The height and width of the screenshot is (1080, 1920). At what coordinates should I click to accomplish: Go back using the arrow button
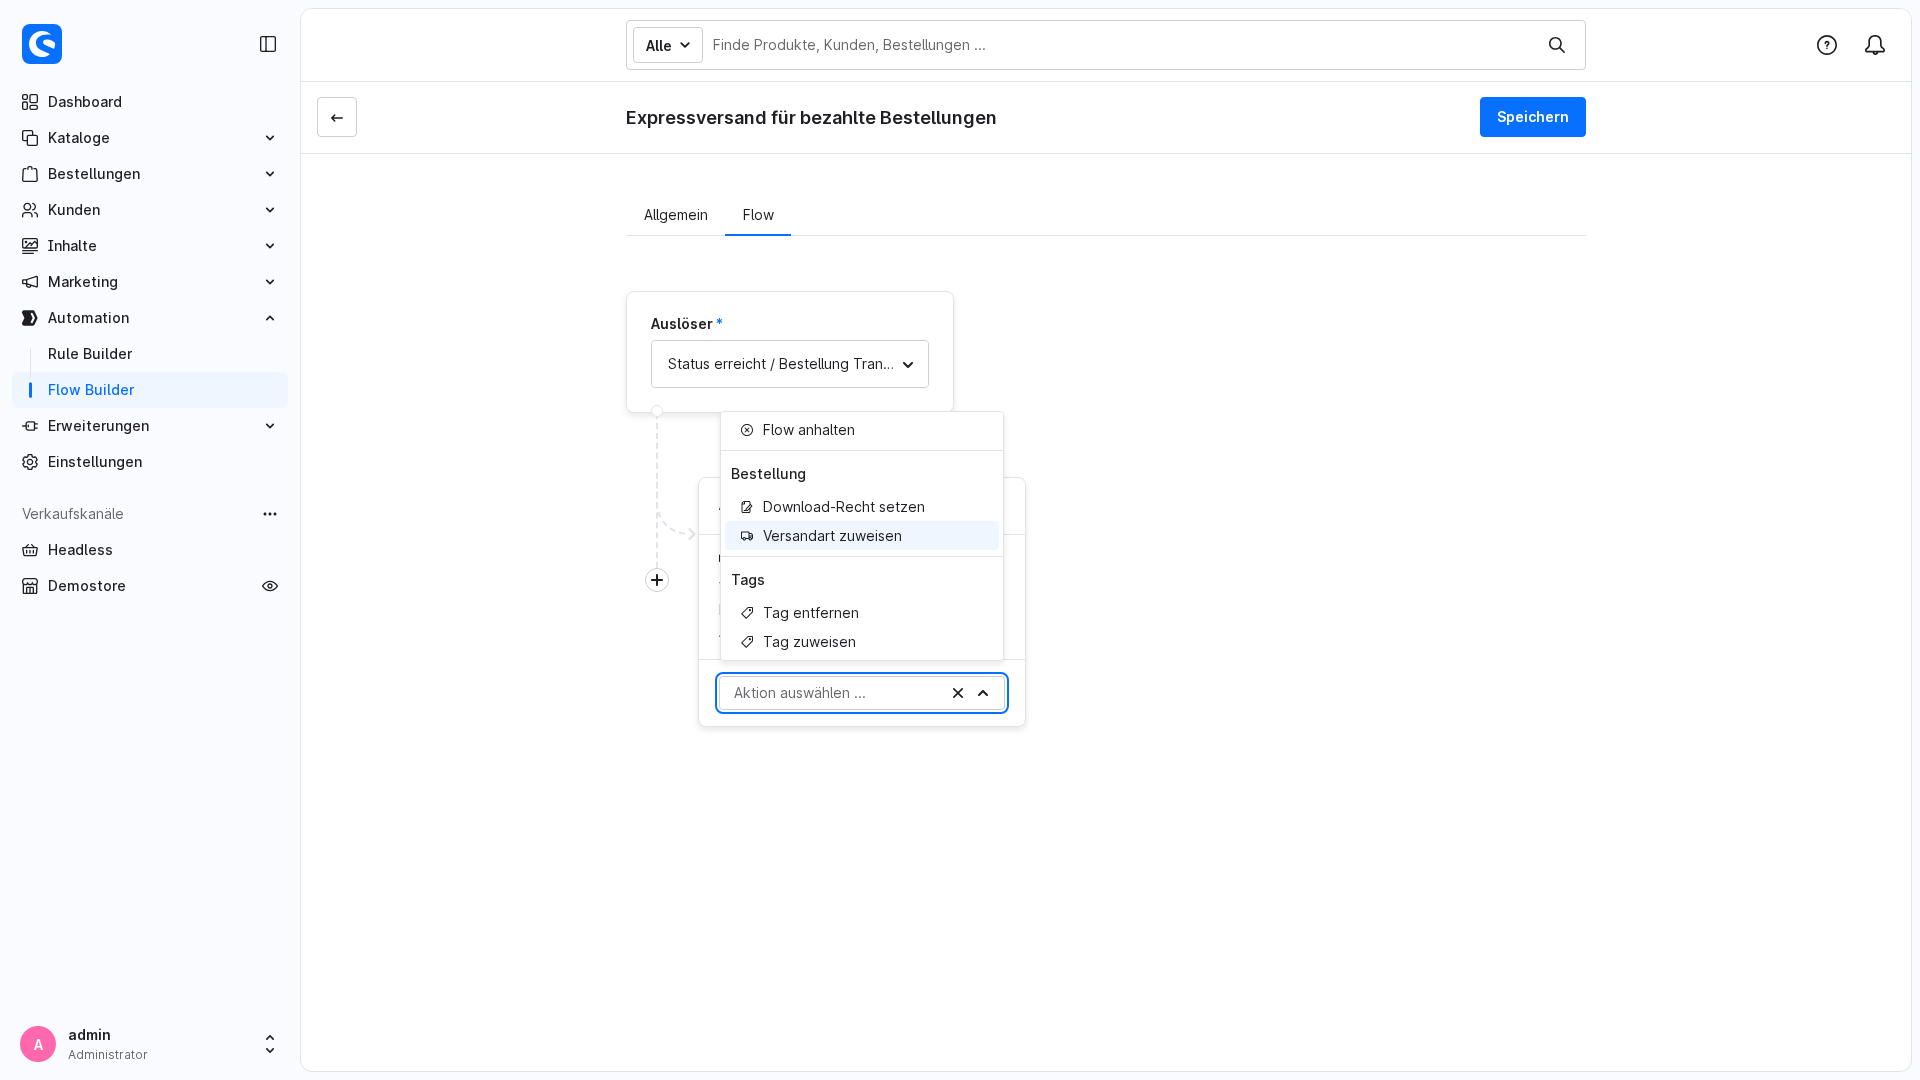pos(337,117)
